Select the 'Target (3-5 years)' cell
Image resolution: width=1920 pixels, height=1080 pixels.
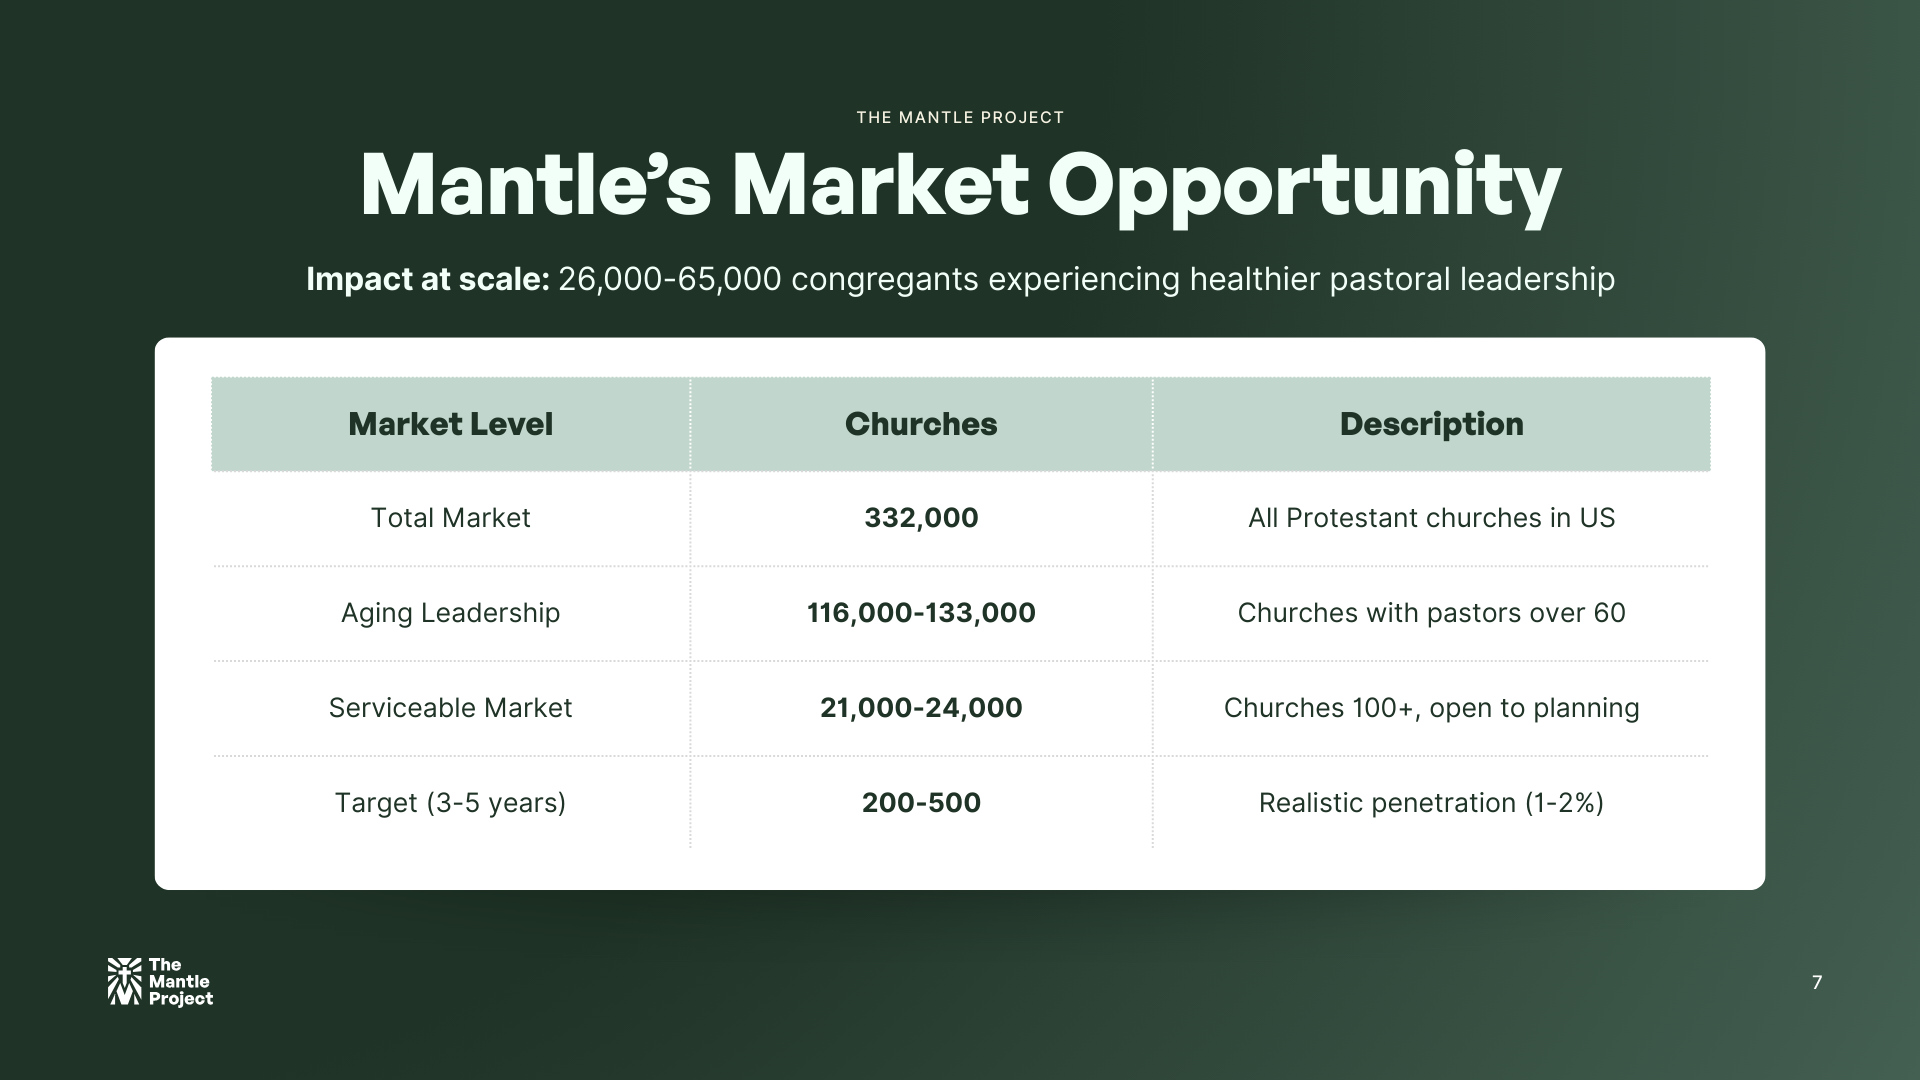point(450,803)
